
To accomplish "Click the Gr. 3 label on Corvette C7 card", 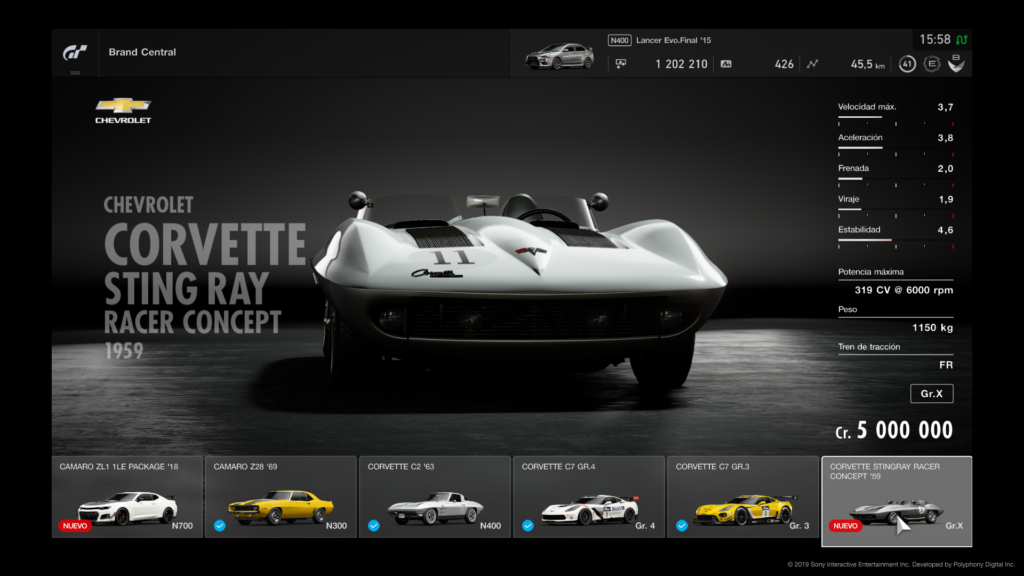I will click(799, 526).
